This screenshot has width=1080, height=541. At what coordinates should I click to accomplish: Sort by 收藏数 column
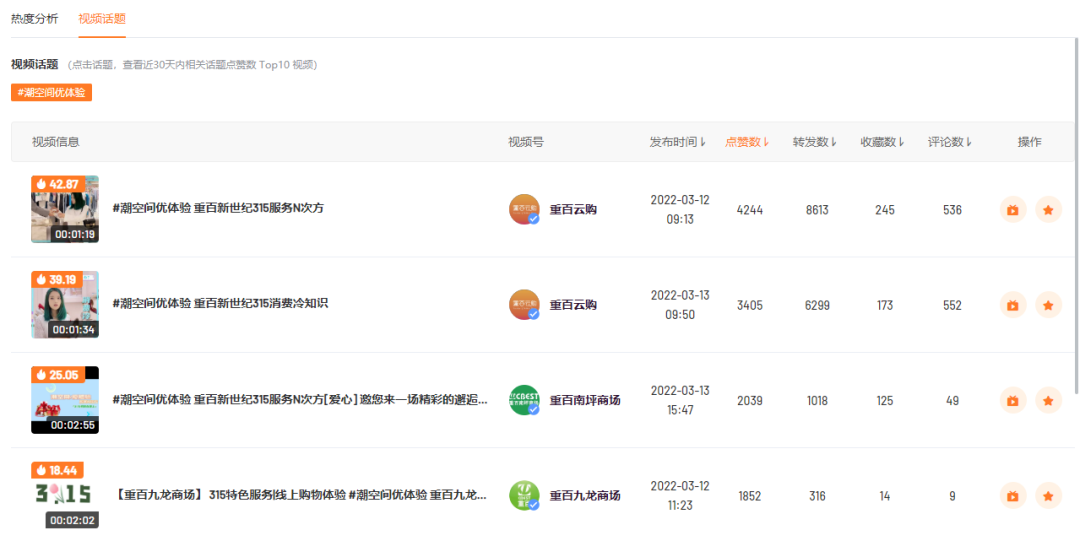click(x=883, y=142)
